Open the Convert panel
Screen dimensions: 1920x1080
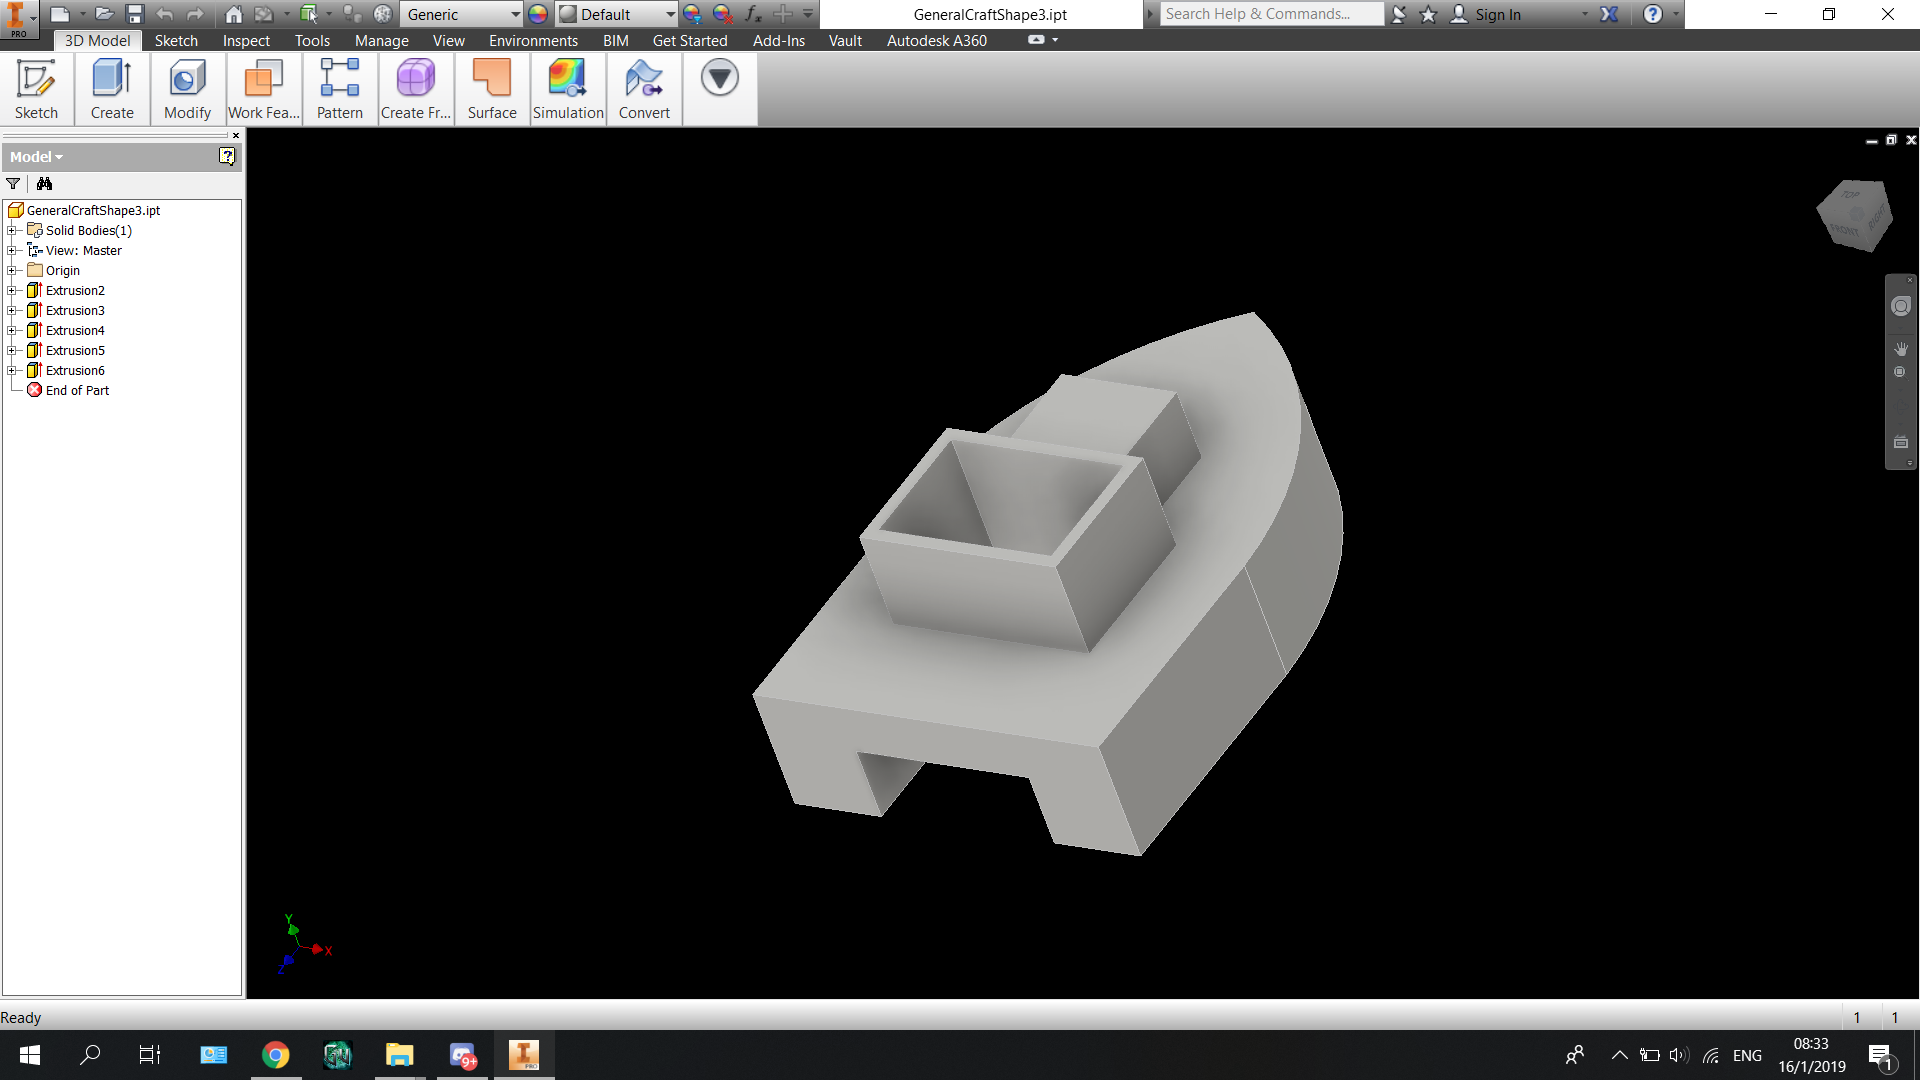point(644,89)
